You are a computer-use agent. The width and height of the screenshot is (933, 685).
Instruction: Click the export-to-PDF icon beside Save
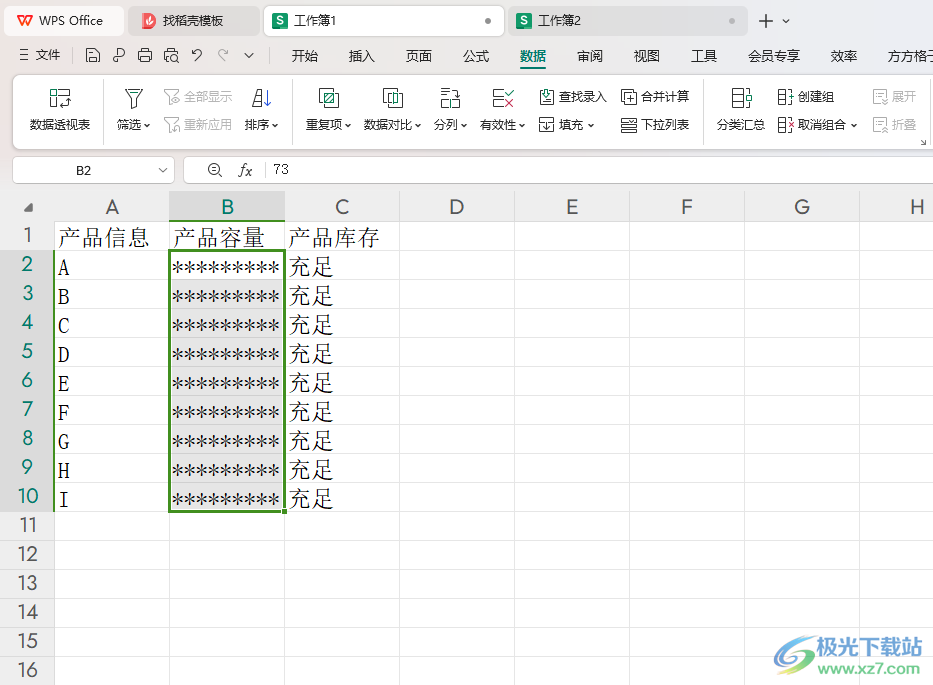point(118,55)
